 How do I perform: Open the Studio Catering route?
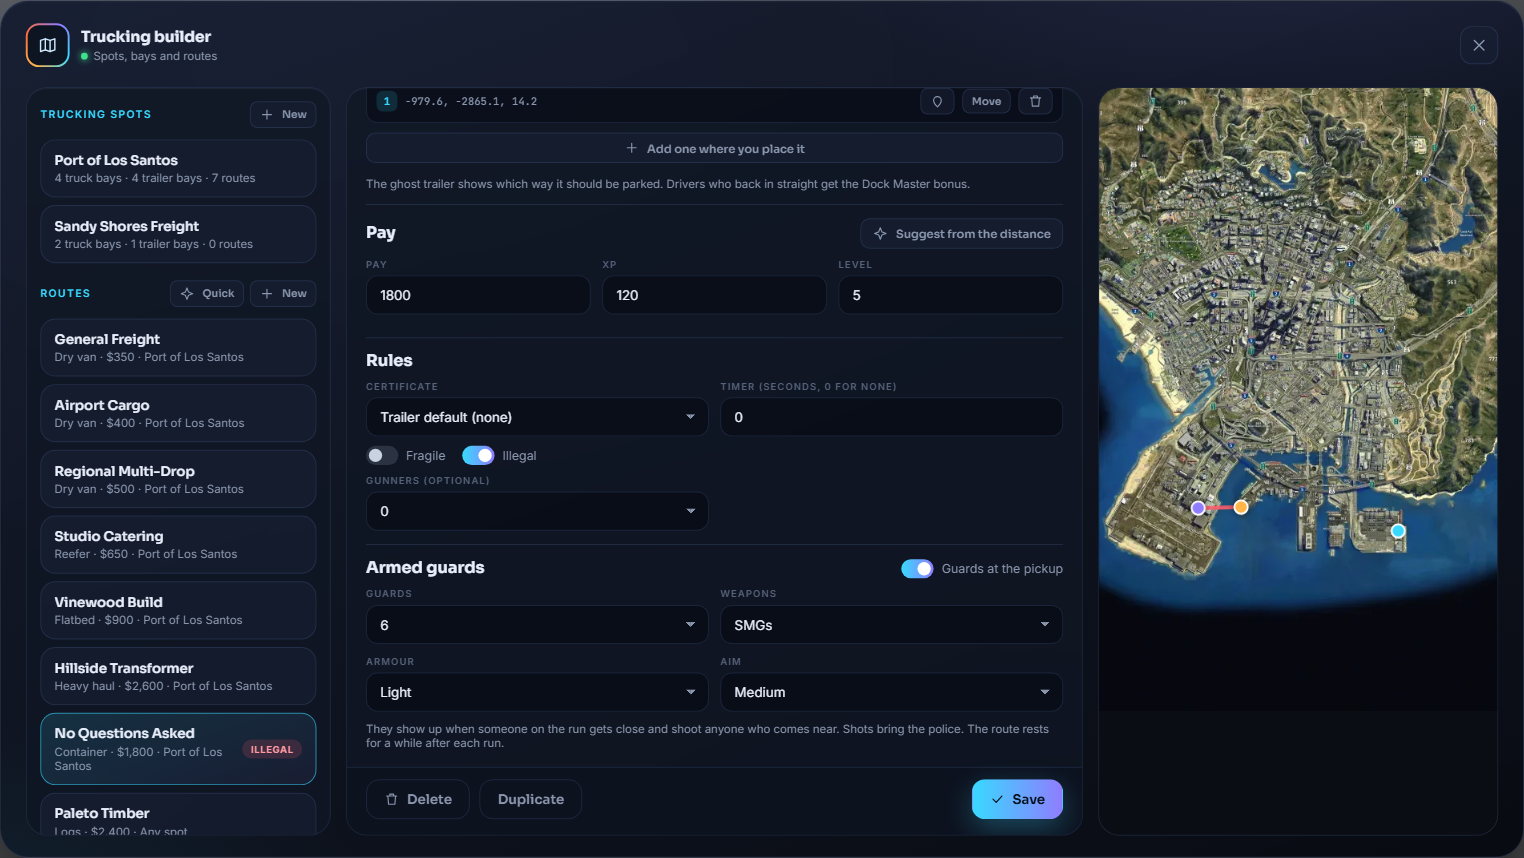coord(178,545)
